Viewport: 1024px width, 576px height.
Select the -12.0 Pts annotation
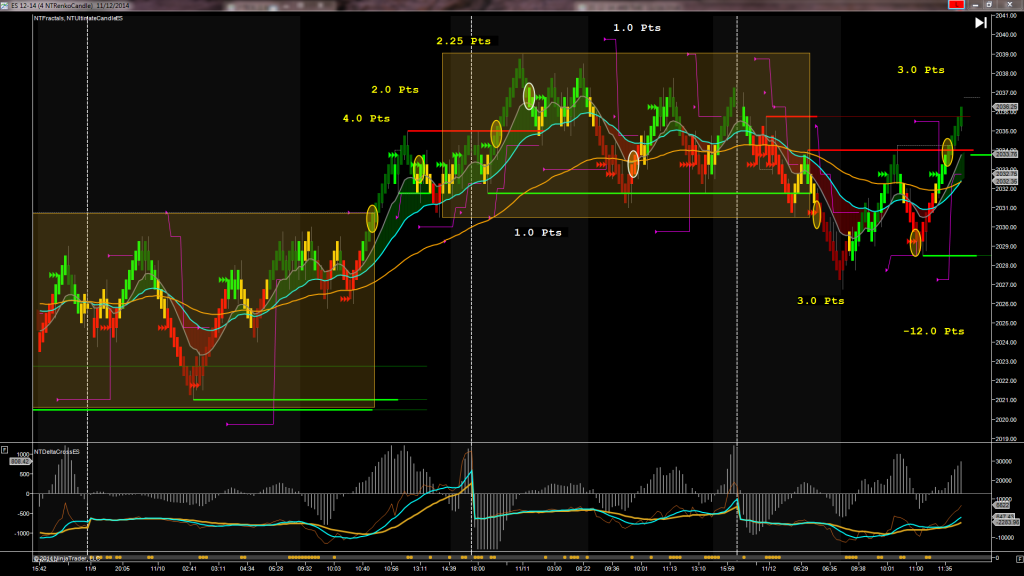(x=934, y=331)
